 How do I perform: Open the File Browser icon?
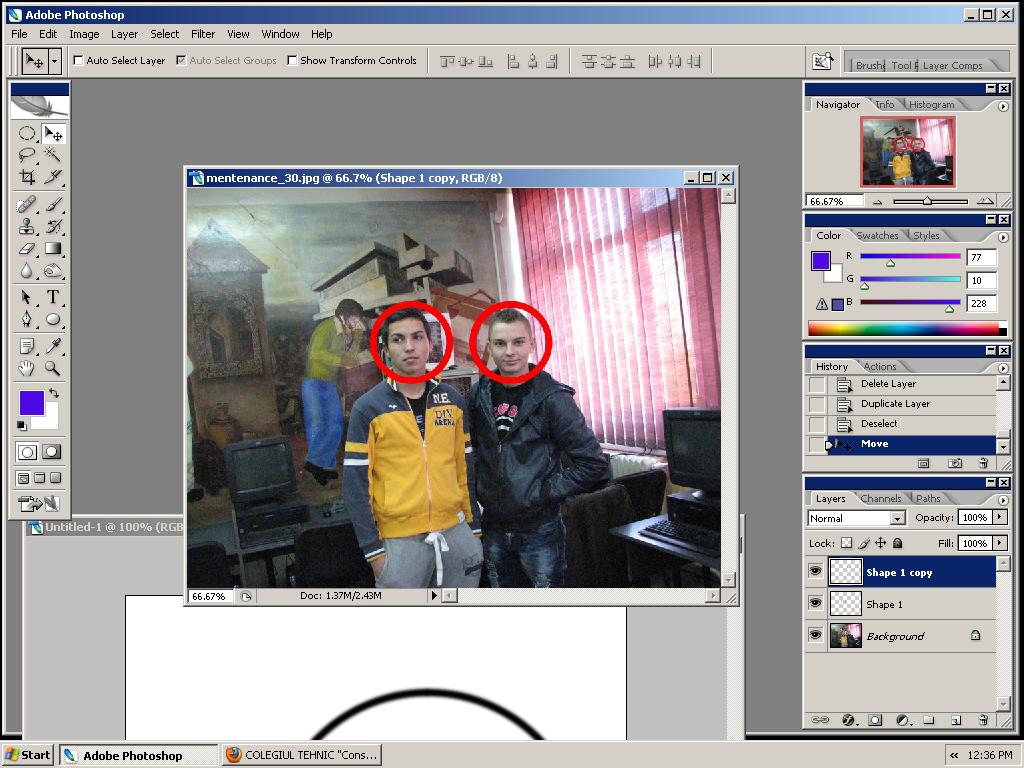click(x=822, y=61)
